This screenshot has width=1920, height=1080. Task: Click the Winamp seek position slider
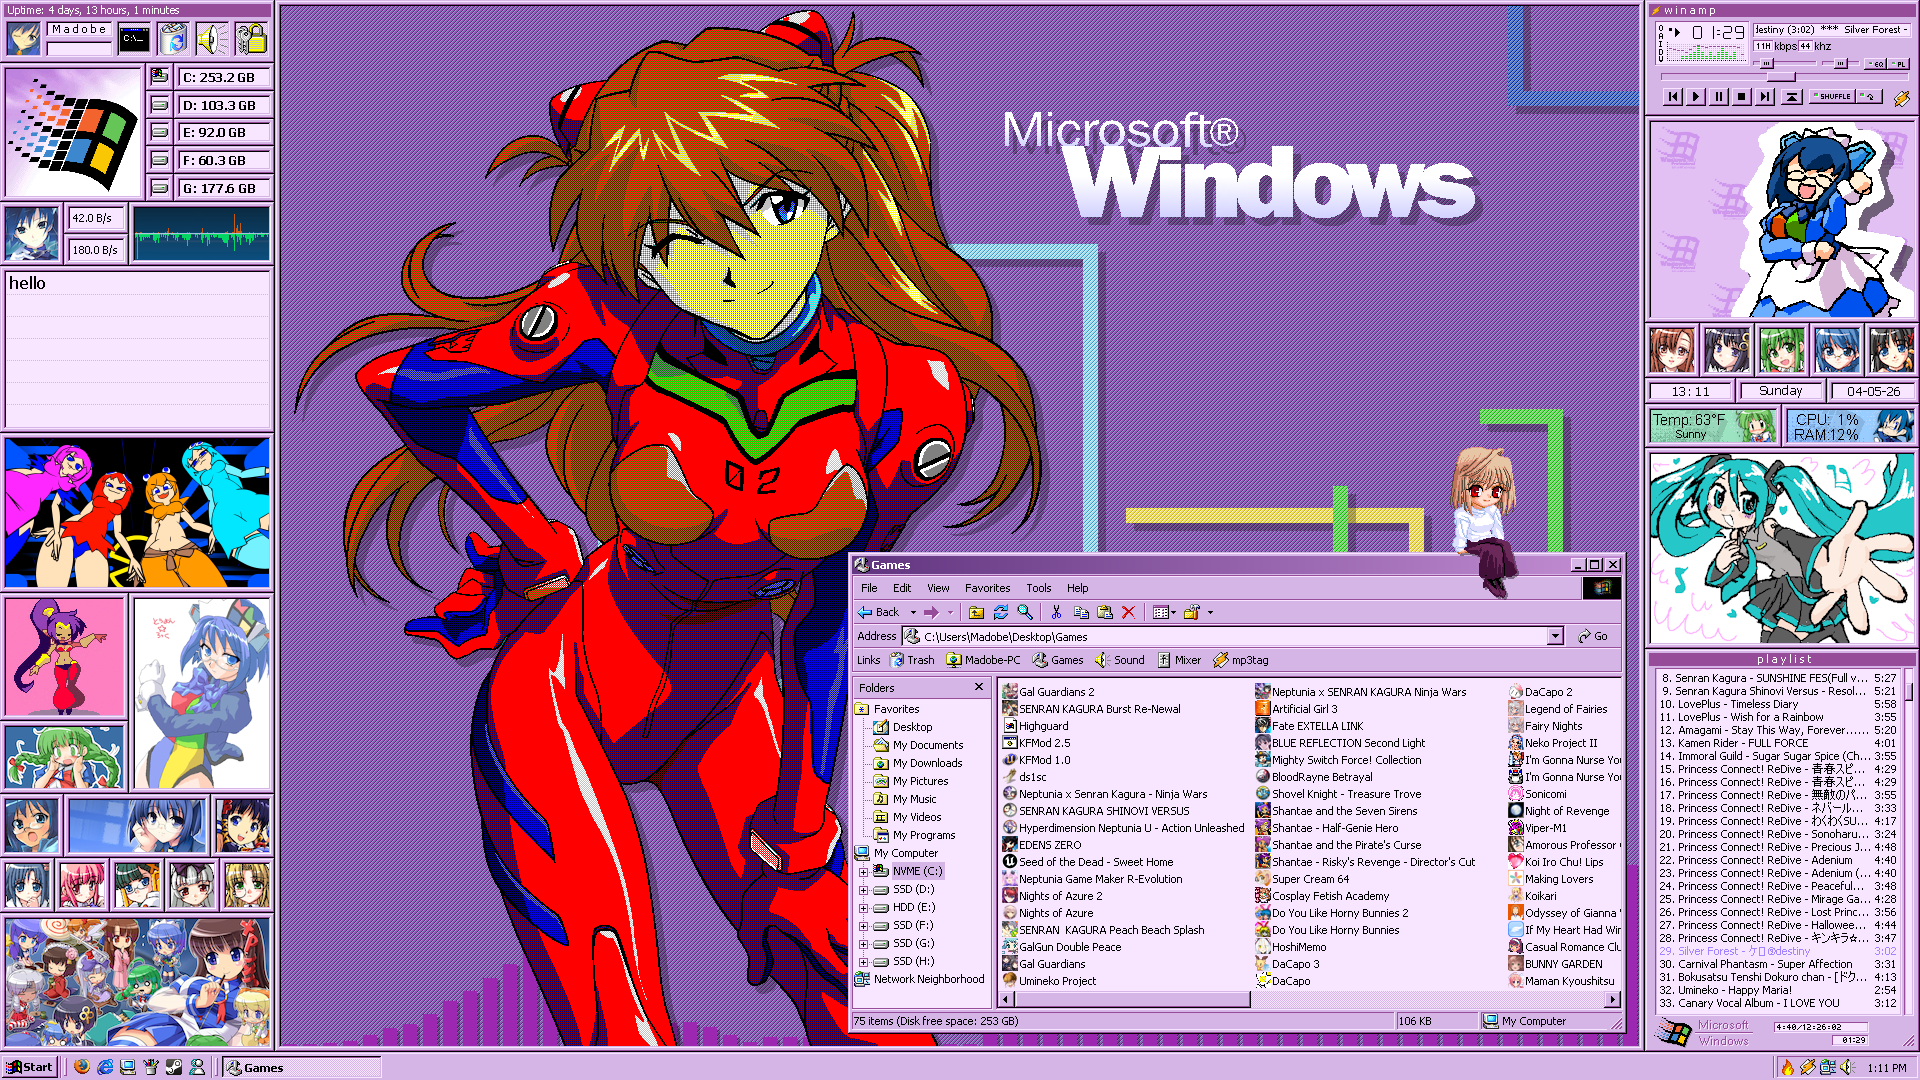[1780, 77]
